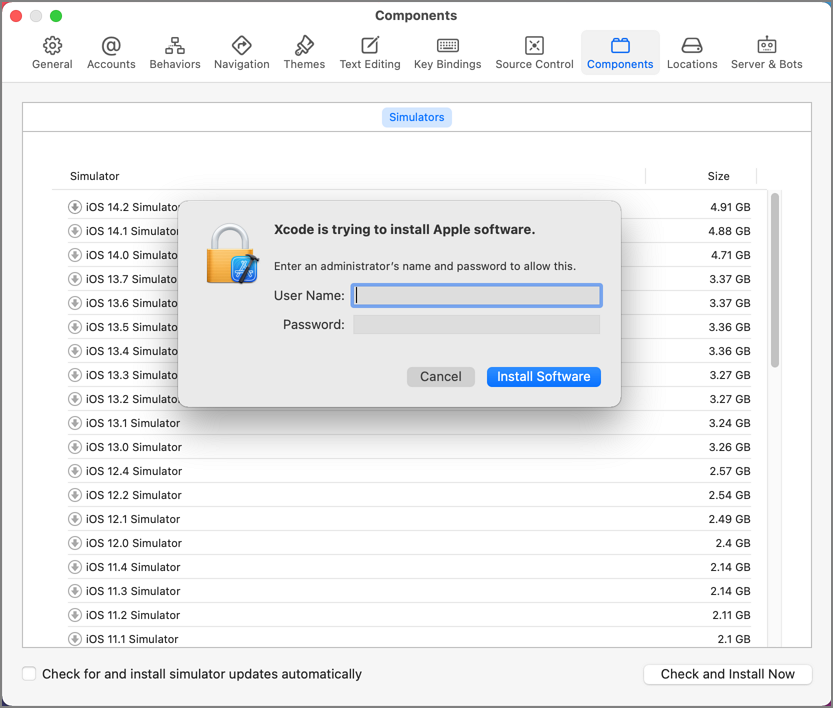The width and height of the screenshot is (833, 708).
Task: Download iOS 11.4 Simulator arrow icon
Action: (75, 567)
